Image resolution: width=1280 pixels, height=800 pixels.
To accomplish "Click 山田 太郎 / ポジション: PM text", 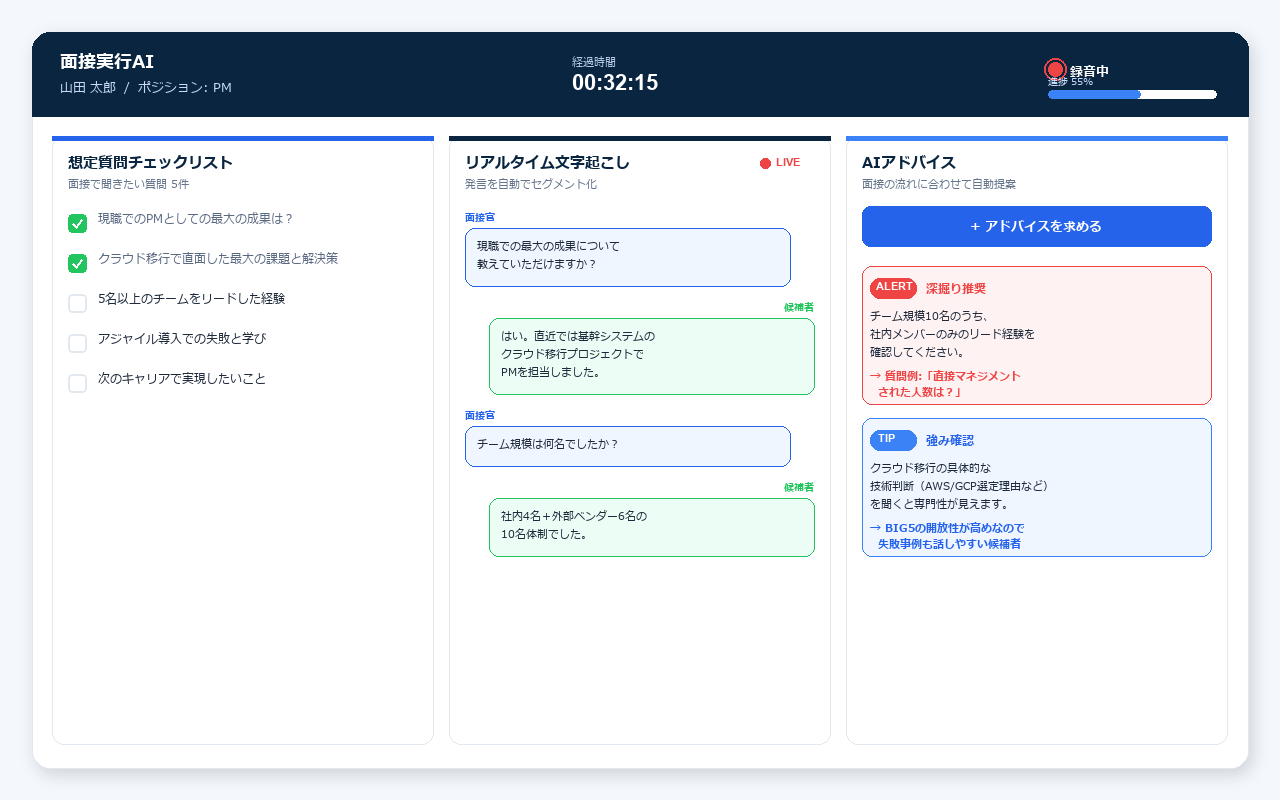I will click(146, 88).
